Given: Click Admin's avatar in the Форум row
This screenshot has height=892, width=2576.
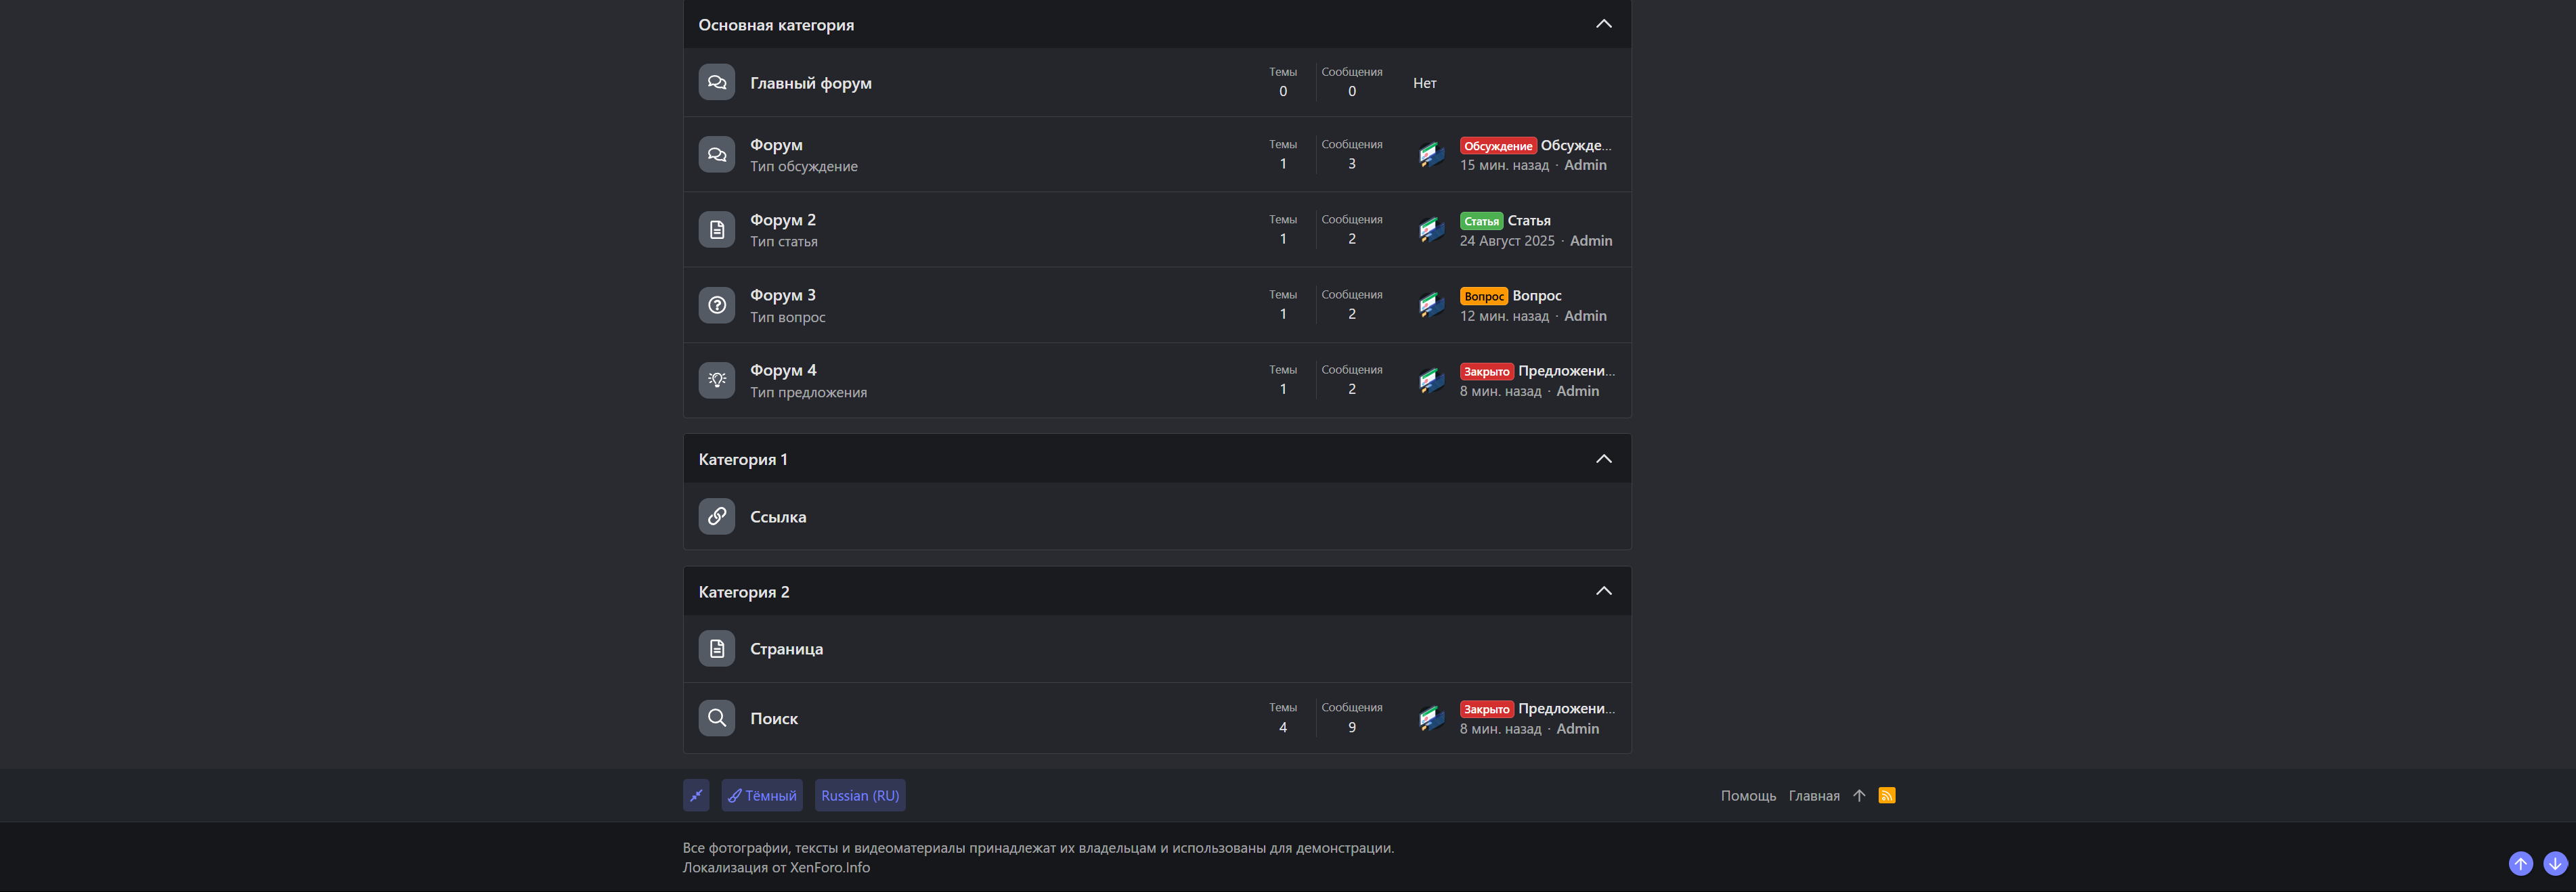Looking at the screenshot, I should tap(1432, 155).
